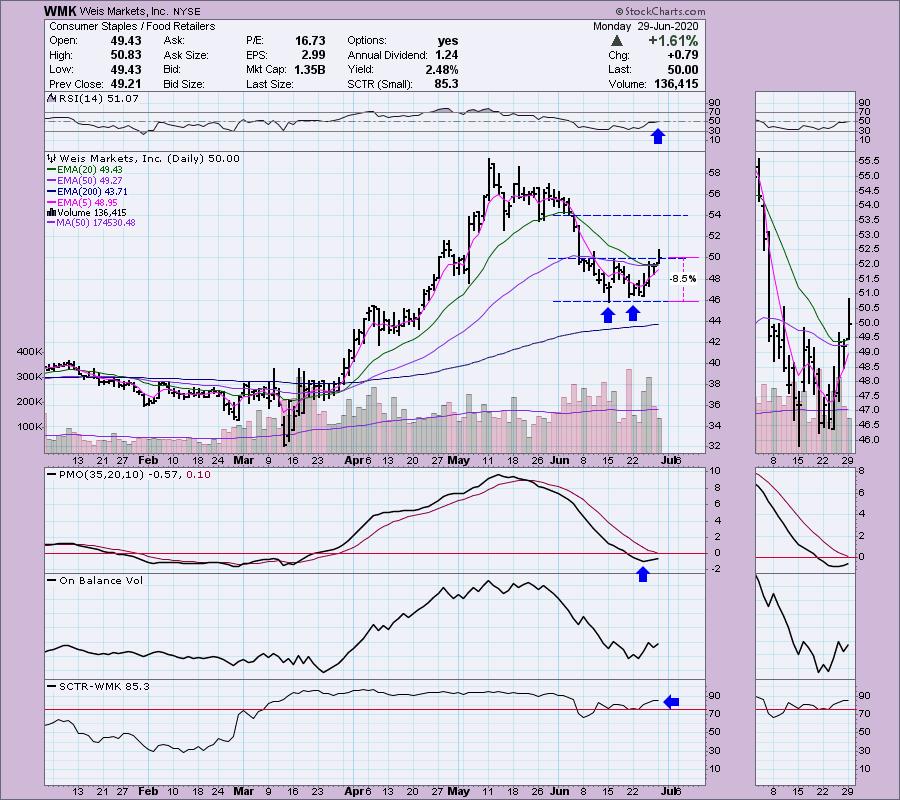Image resolution: width=900 pixels, height=800 pixels.
Task: Click the -8.5% measurement label on the chart
Action: [683, 279]
